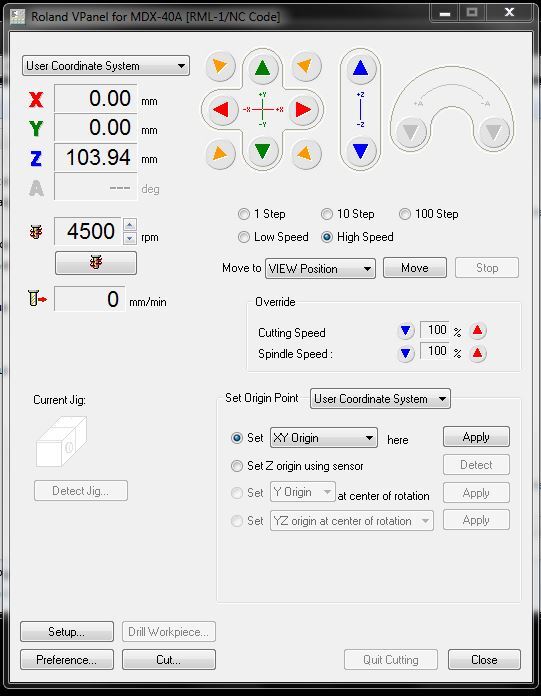
Task: Jog the tool in +X with red right arrow
Action: tap(304, 109)
